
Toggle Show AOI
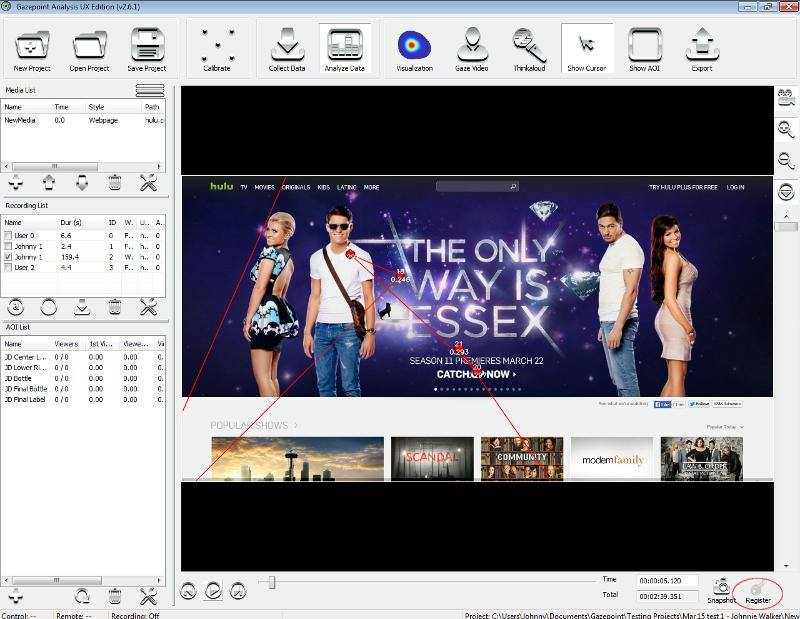[644, 50]
